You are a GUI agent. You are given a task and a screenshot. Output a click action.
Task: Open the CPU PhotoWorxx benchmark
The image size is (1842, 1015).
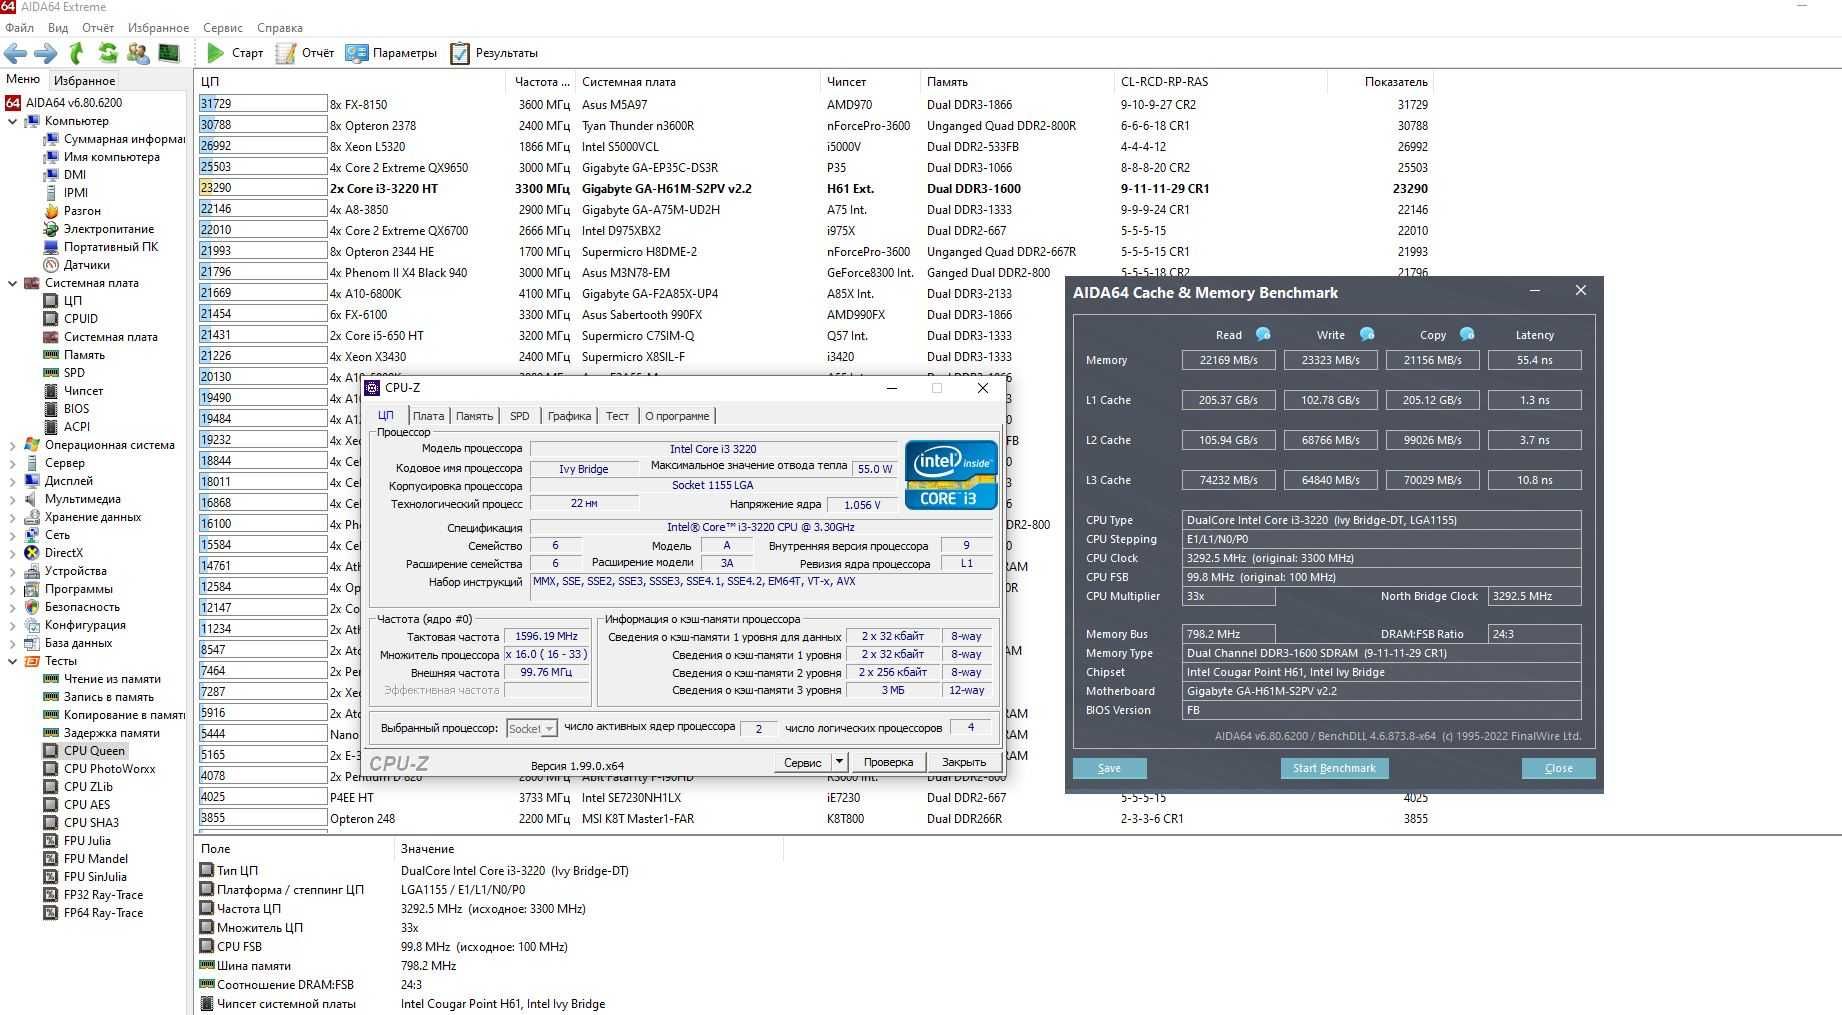(109, 769)
